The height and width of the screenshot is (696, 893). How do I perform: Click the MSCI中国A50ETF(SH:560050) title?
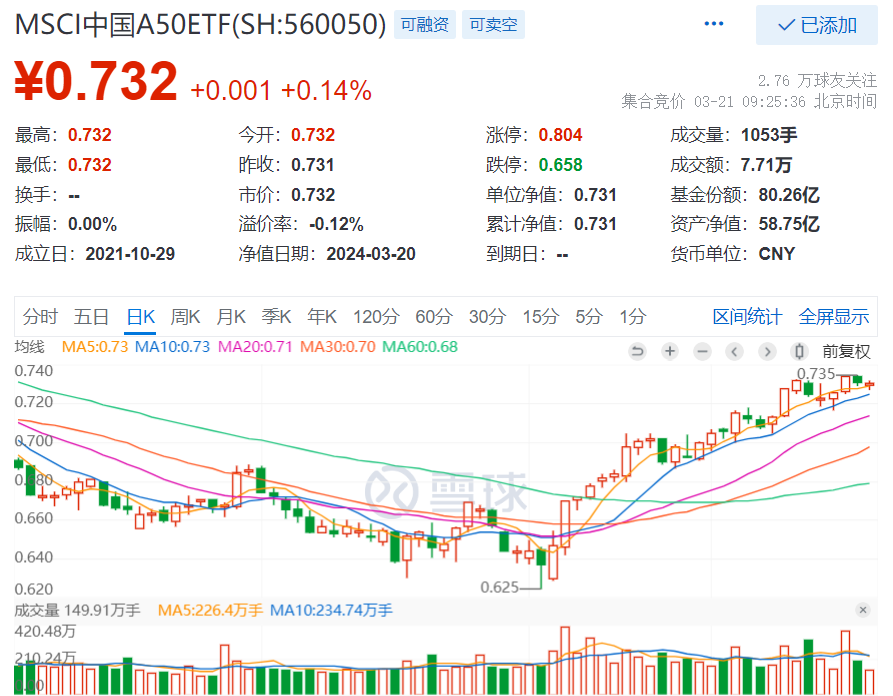pos(200,24)
